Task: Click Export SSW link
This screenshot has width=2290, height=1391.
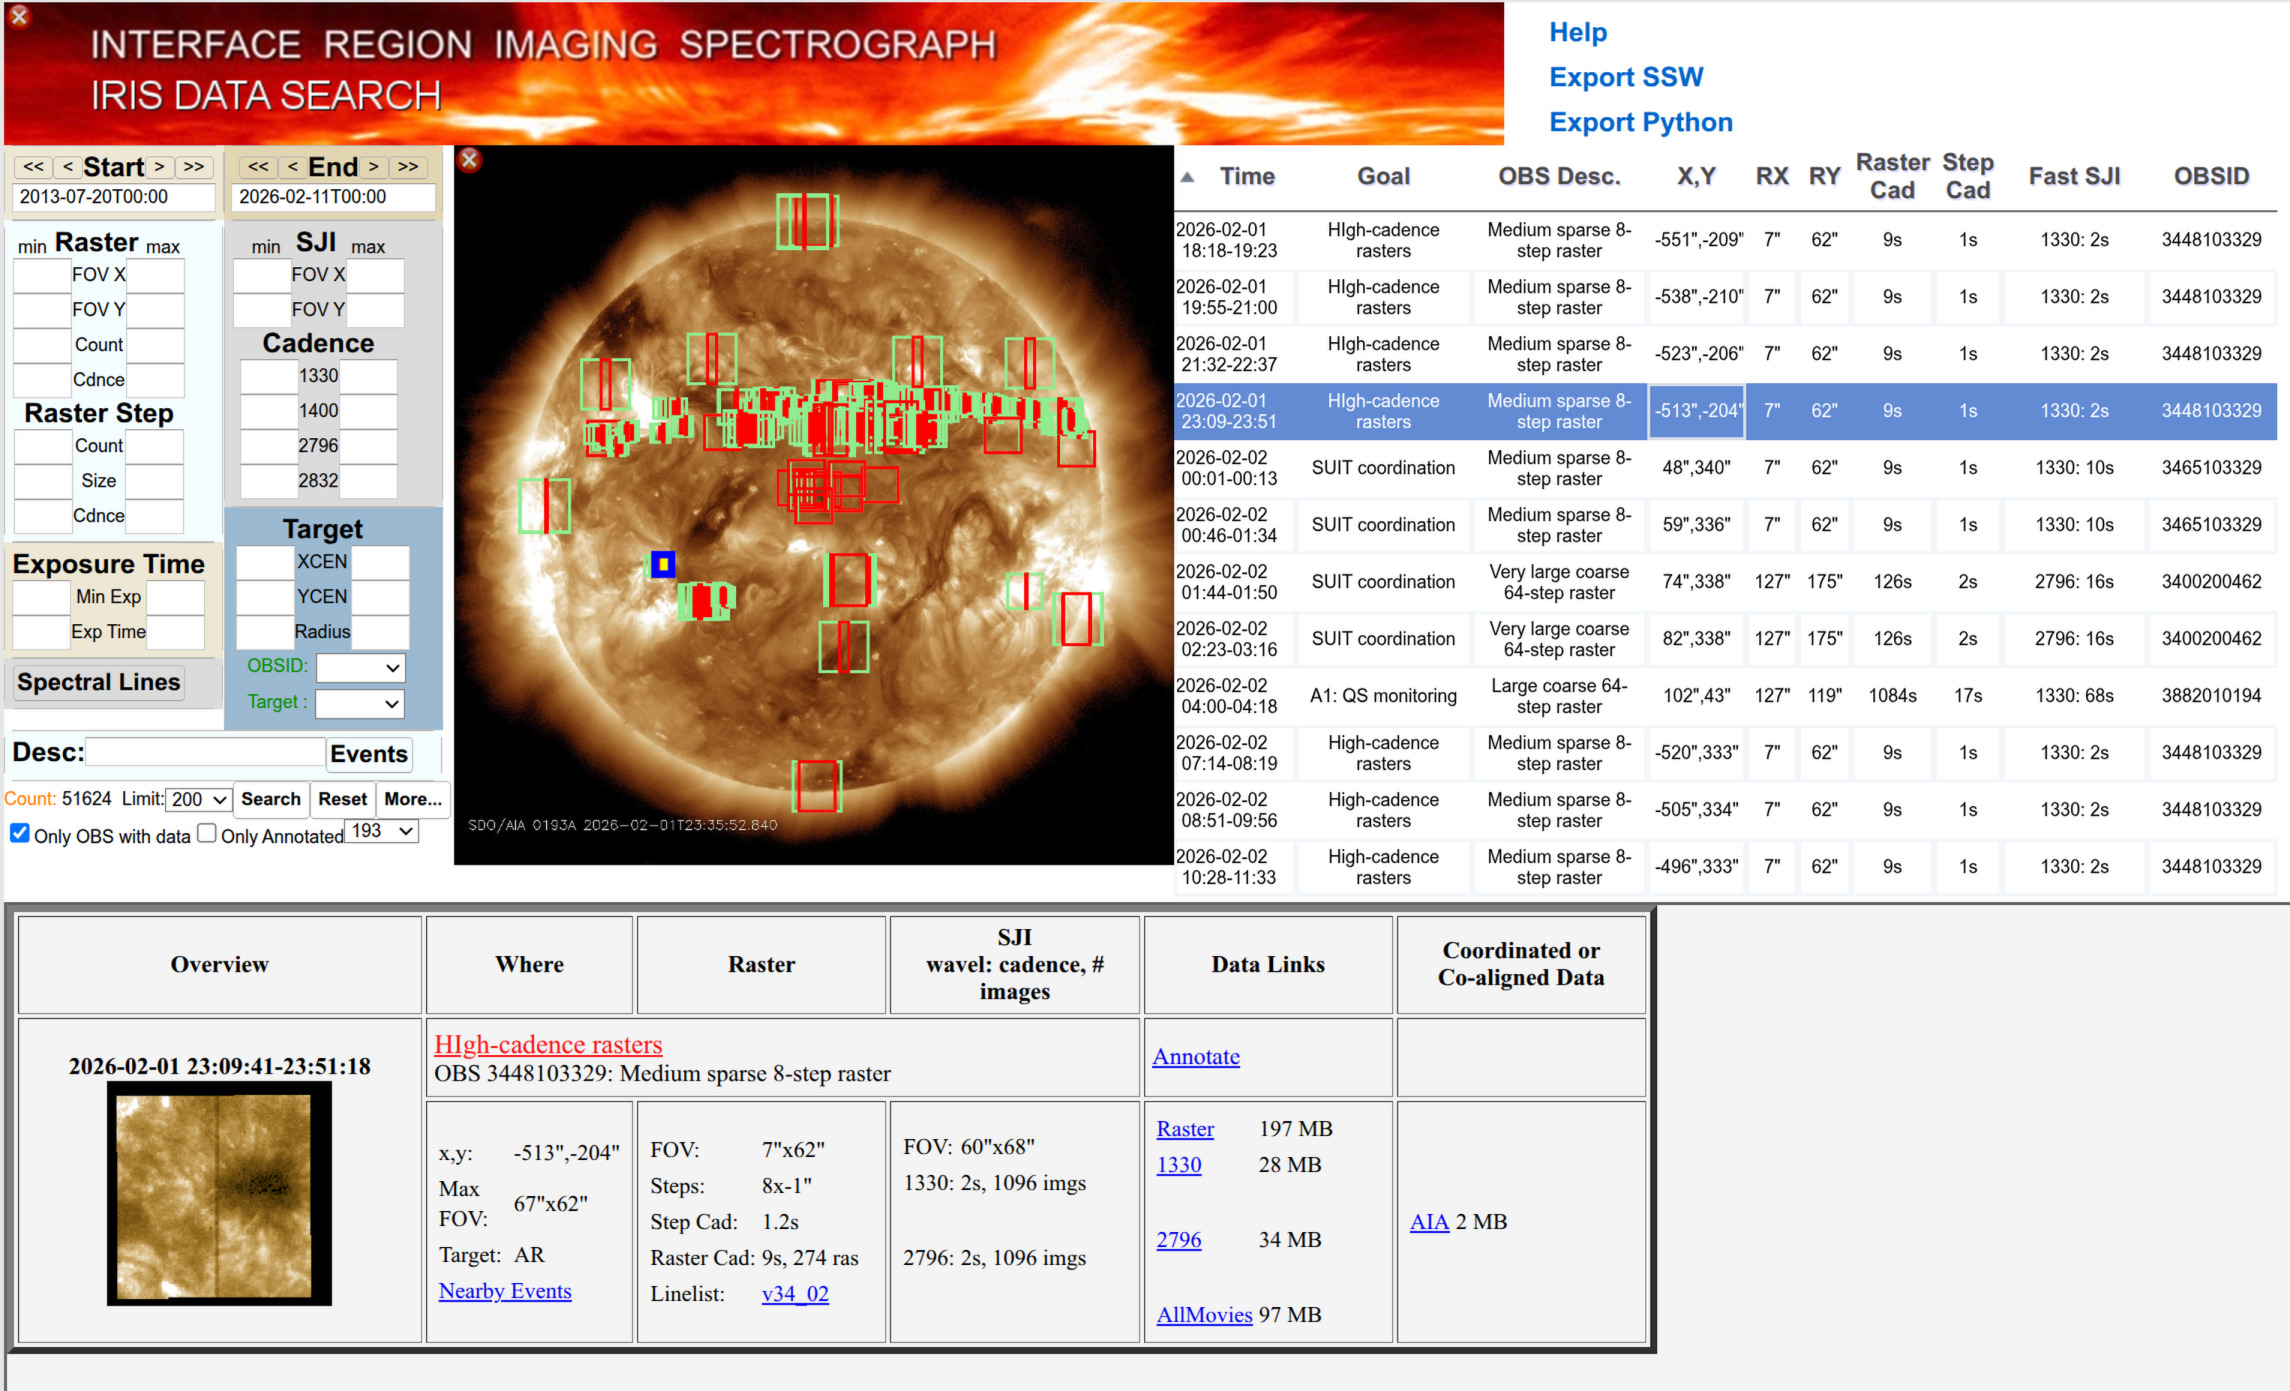Action: click(1626, 77)
